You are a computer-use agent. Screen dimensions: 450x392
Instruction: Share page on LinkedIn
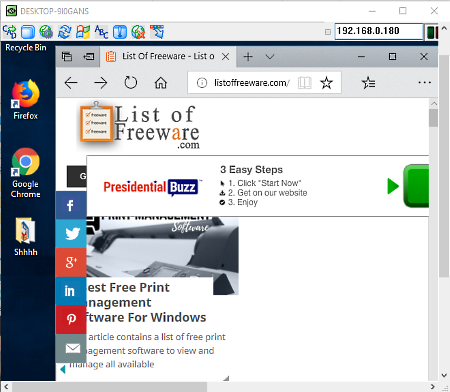point(71,291)
